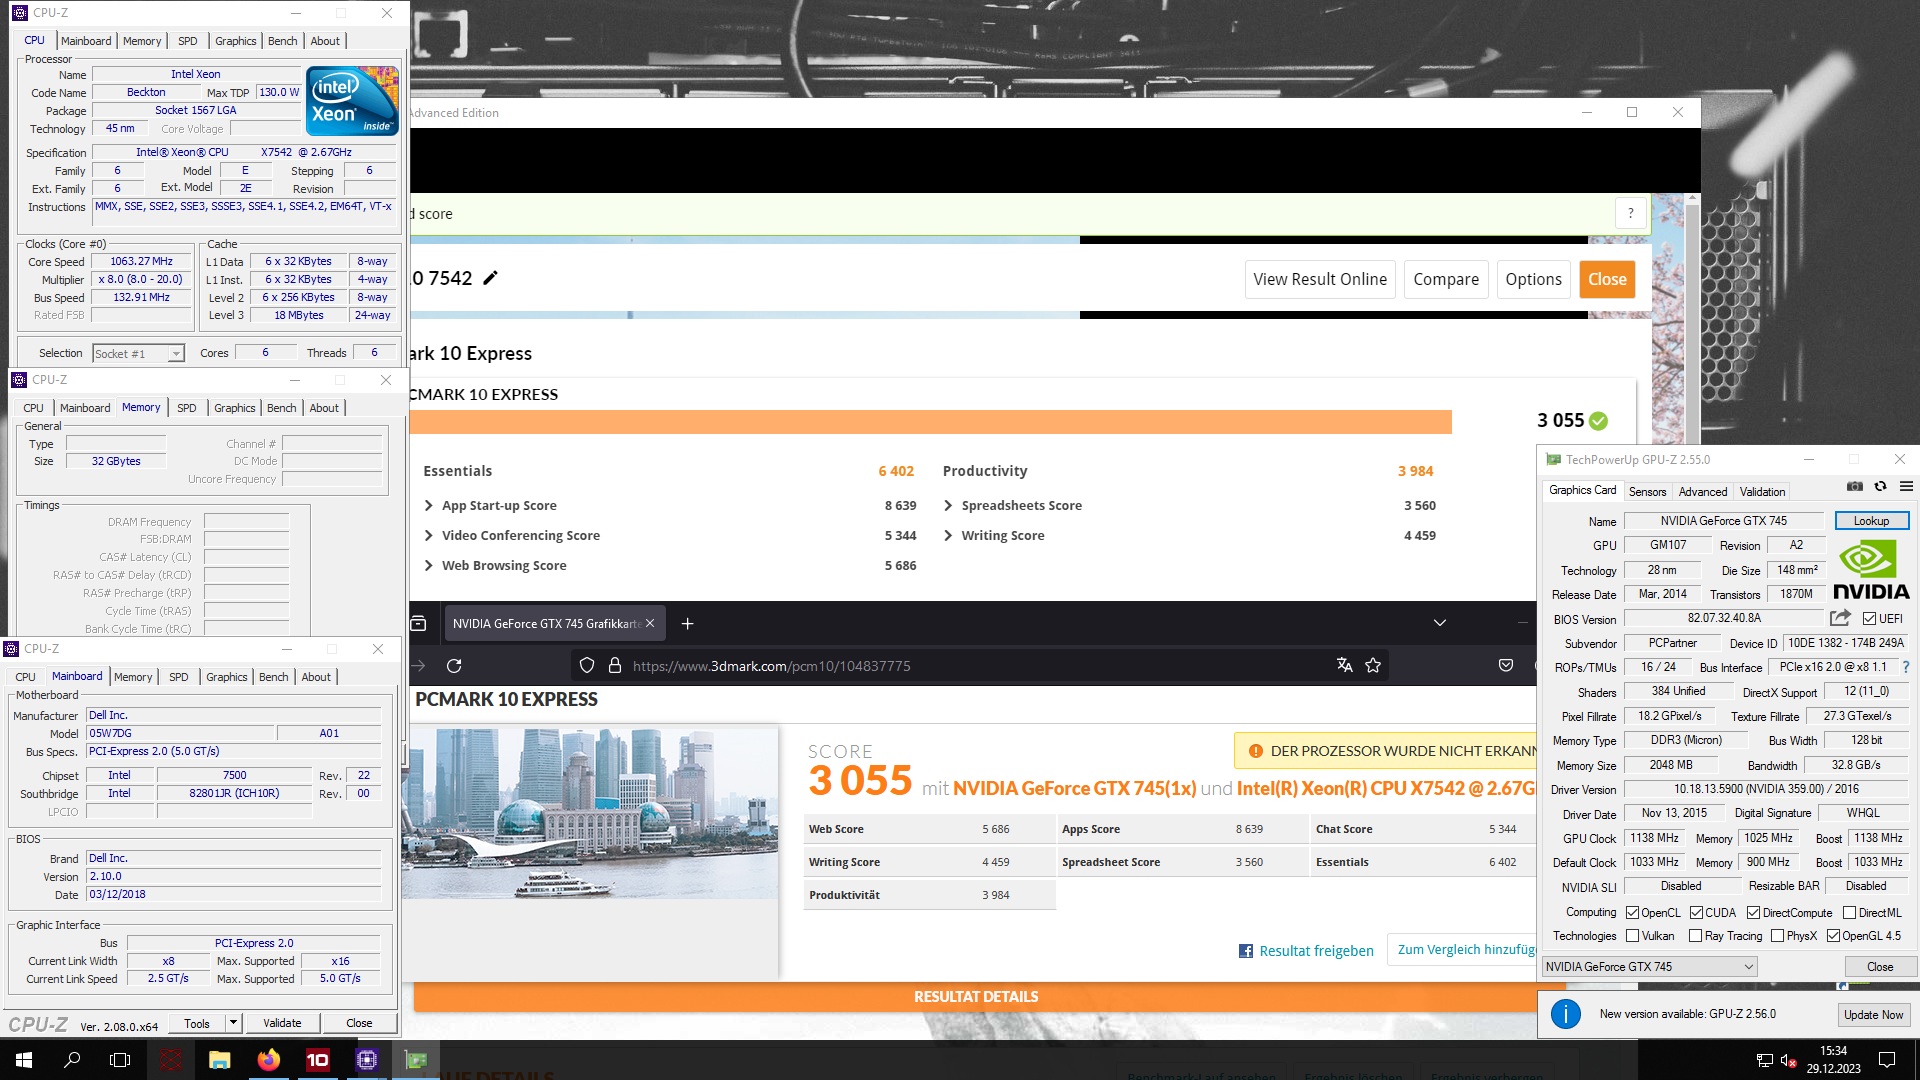Switch to the Bench tab in top CPU-Z window
This screenshot has width=1920, height=1080.
(283, 41)
